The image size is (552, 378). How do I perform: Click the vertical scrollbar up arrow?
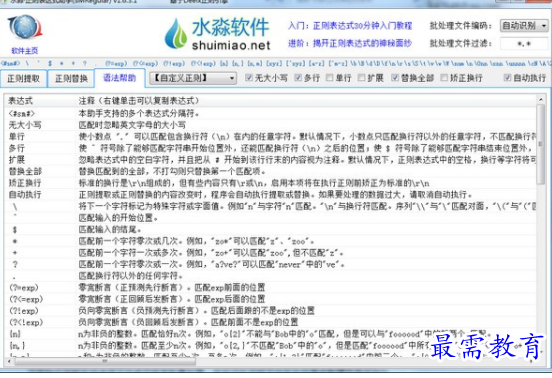[x=540, y=100]
